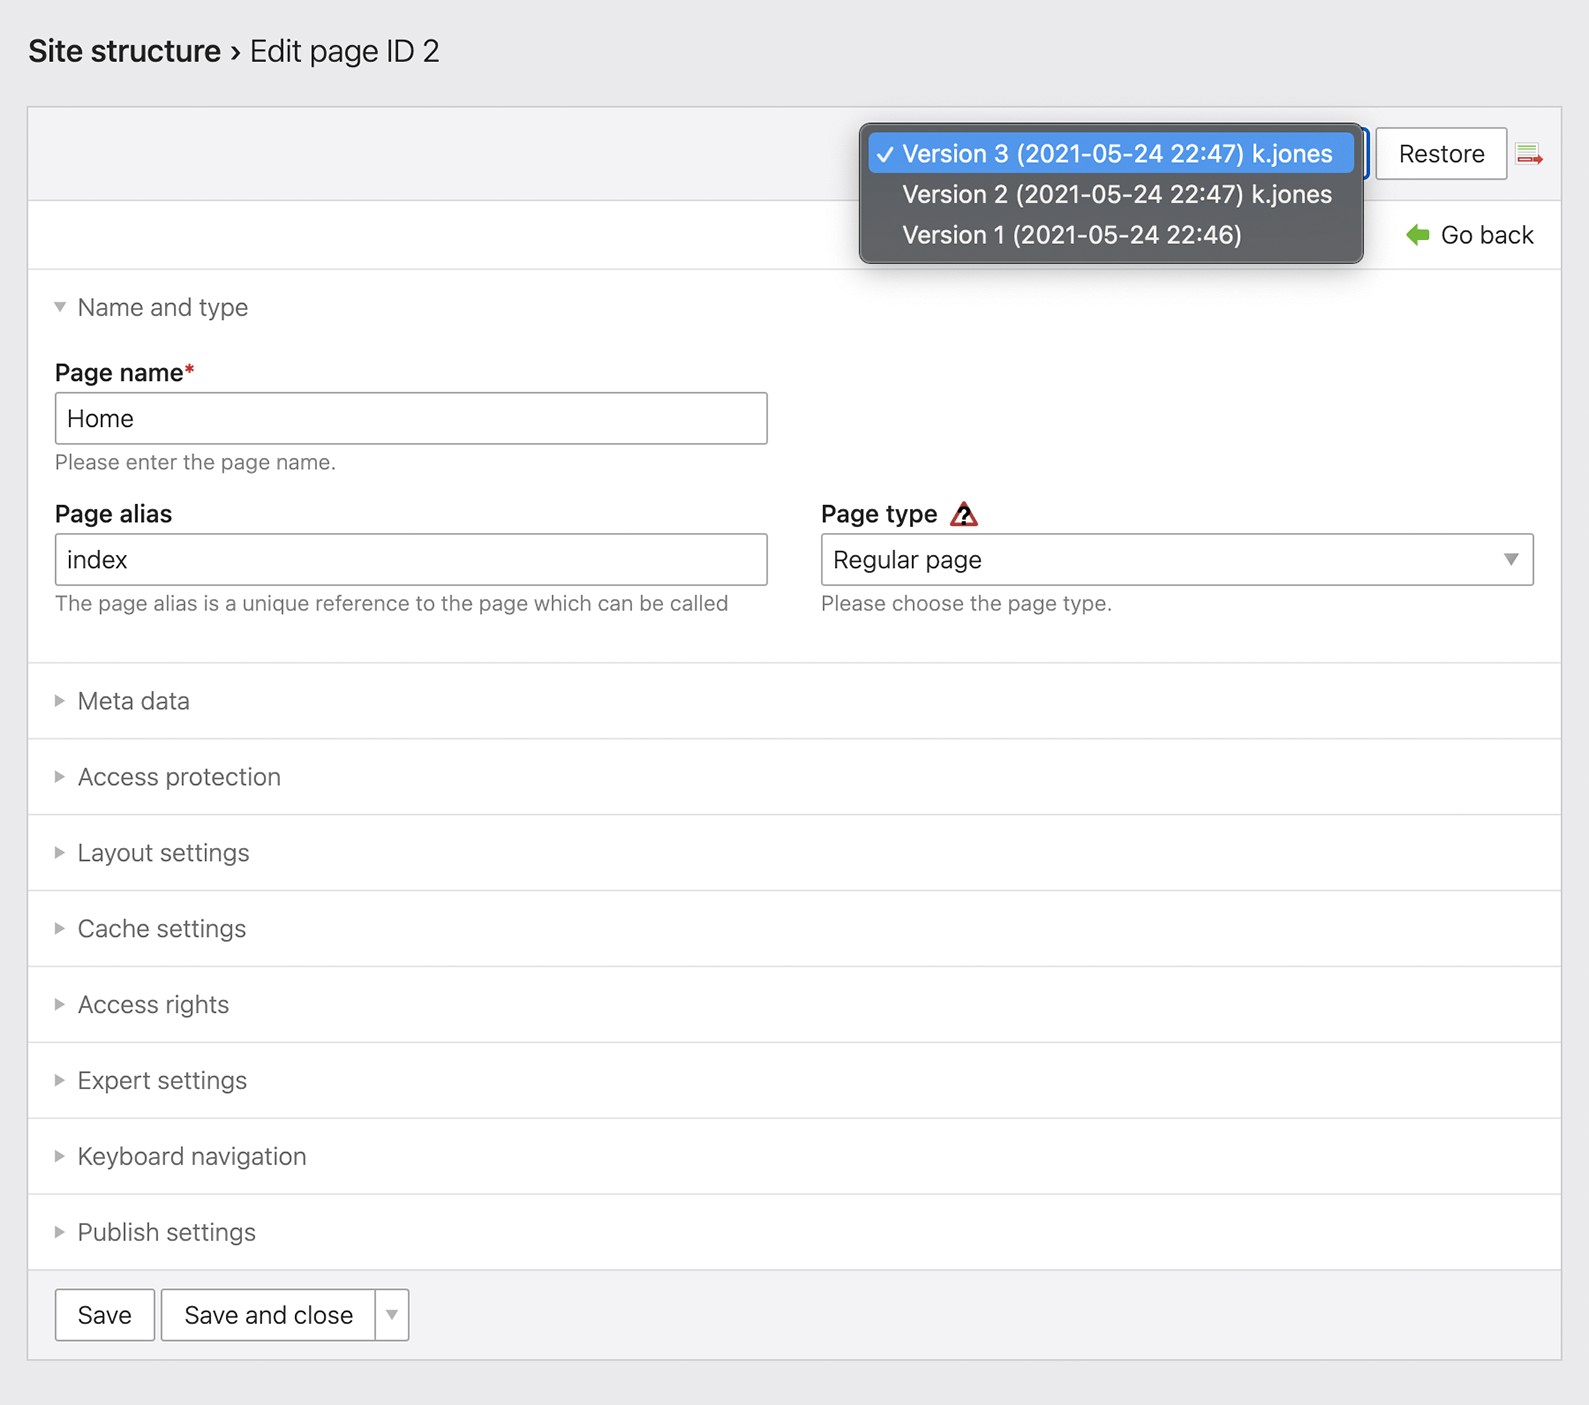
Task: Expand the Access protection section
Action: pyautogui.click(x=168, y=777)
